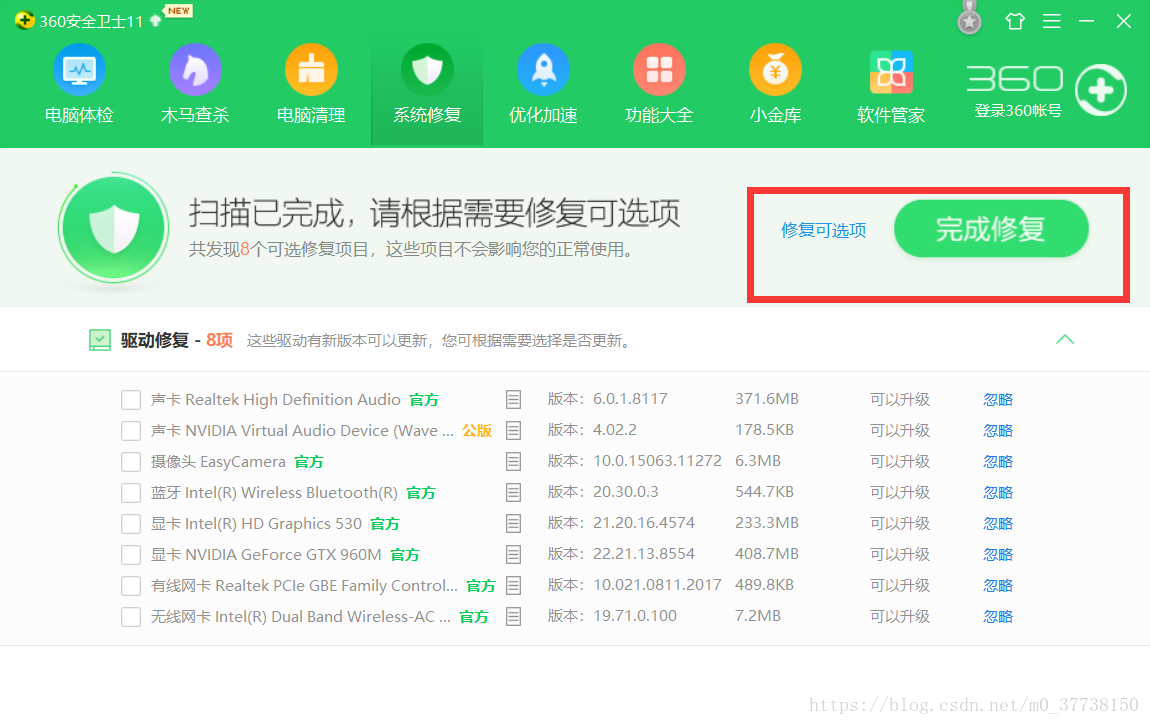Open details icon for Realtek PCIe GBE

coord(513,586)
